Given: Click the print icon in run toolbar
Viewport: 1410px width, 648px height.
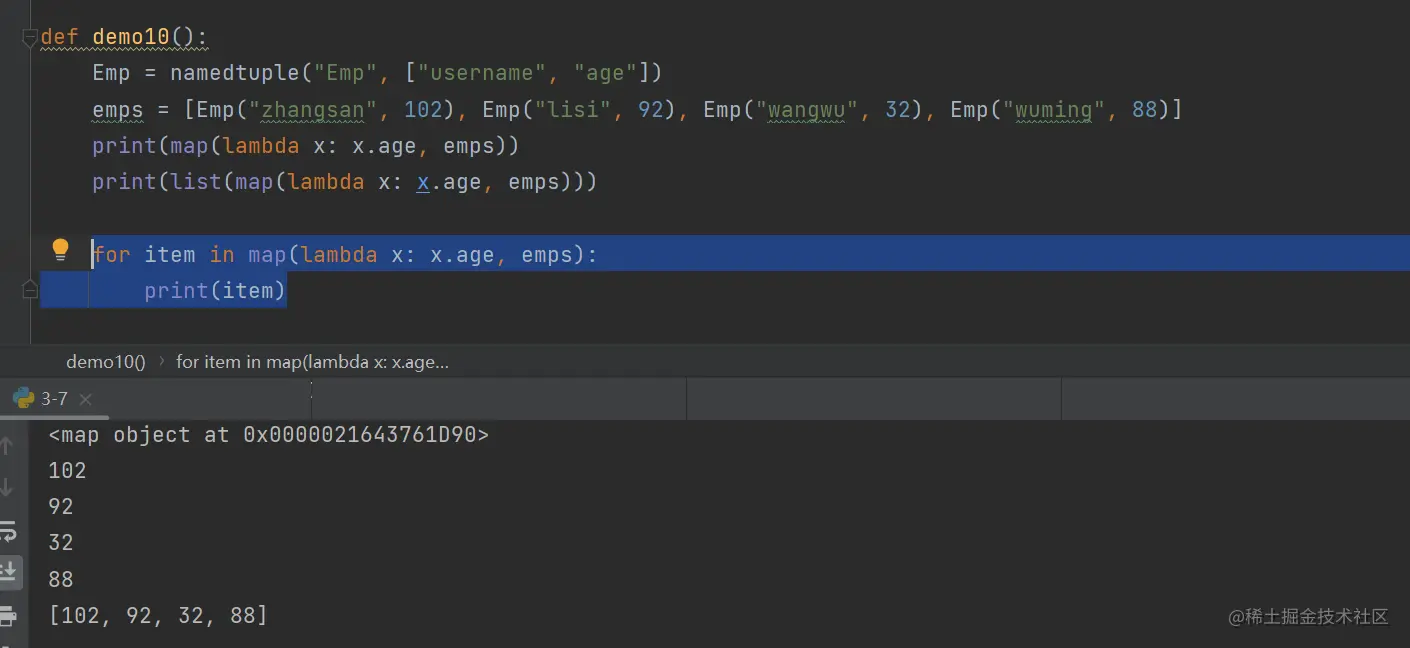Looking at the screenshot, I should tap(8, 614).
